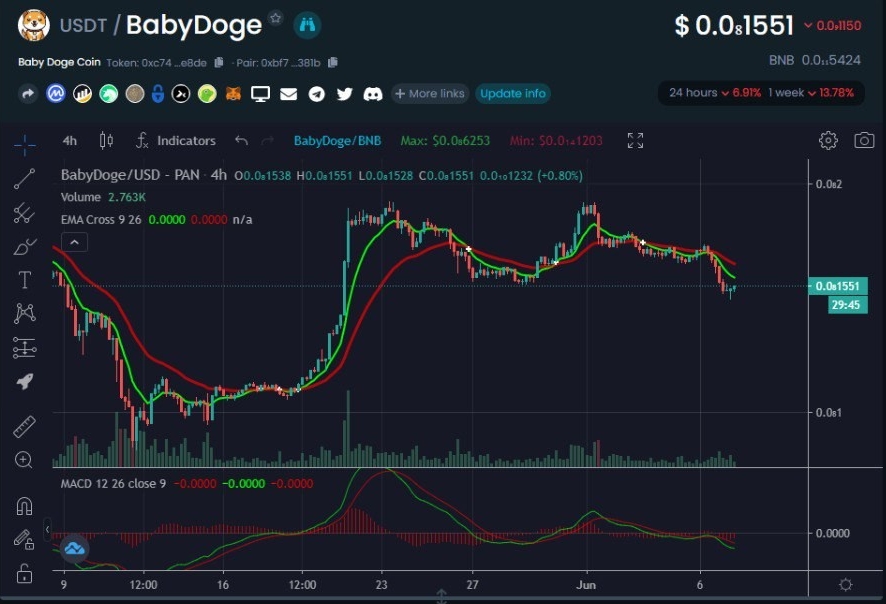Click the Min: $0.0₁₄1203 label

point(556,141)
